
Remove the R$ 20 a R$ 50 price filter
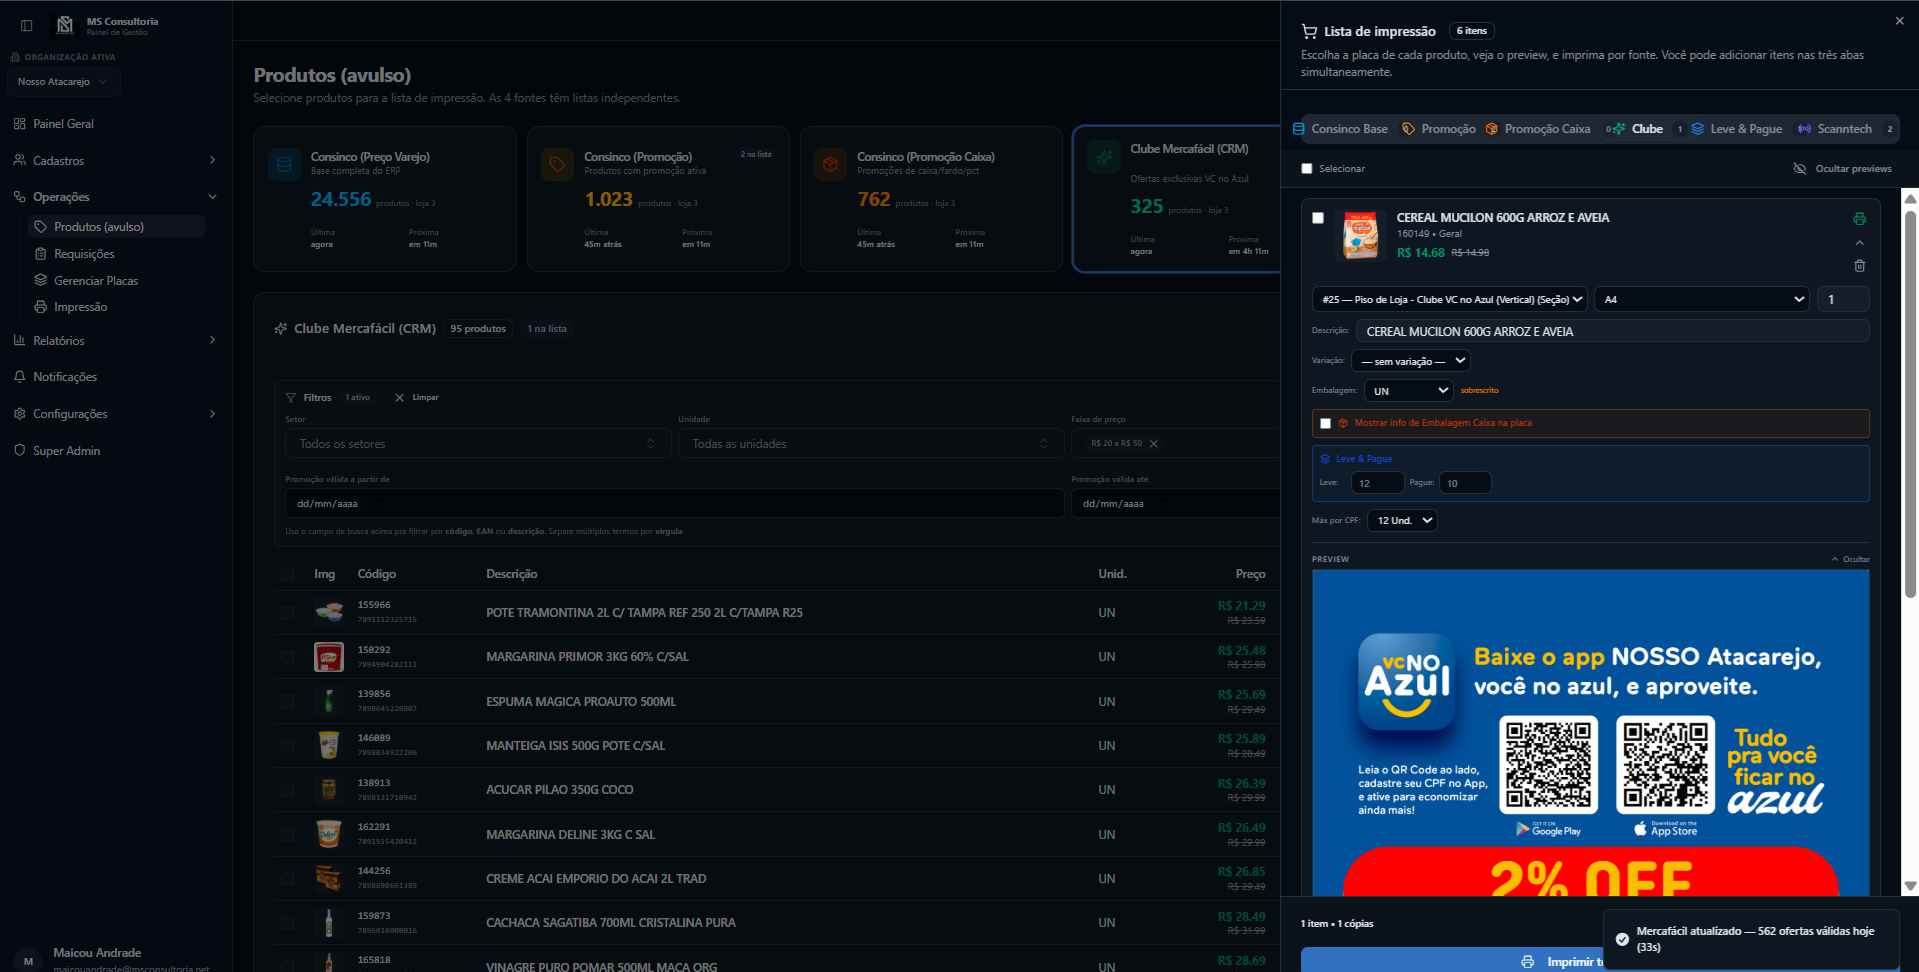tap(1154, 444)
